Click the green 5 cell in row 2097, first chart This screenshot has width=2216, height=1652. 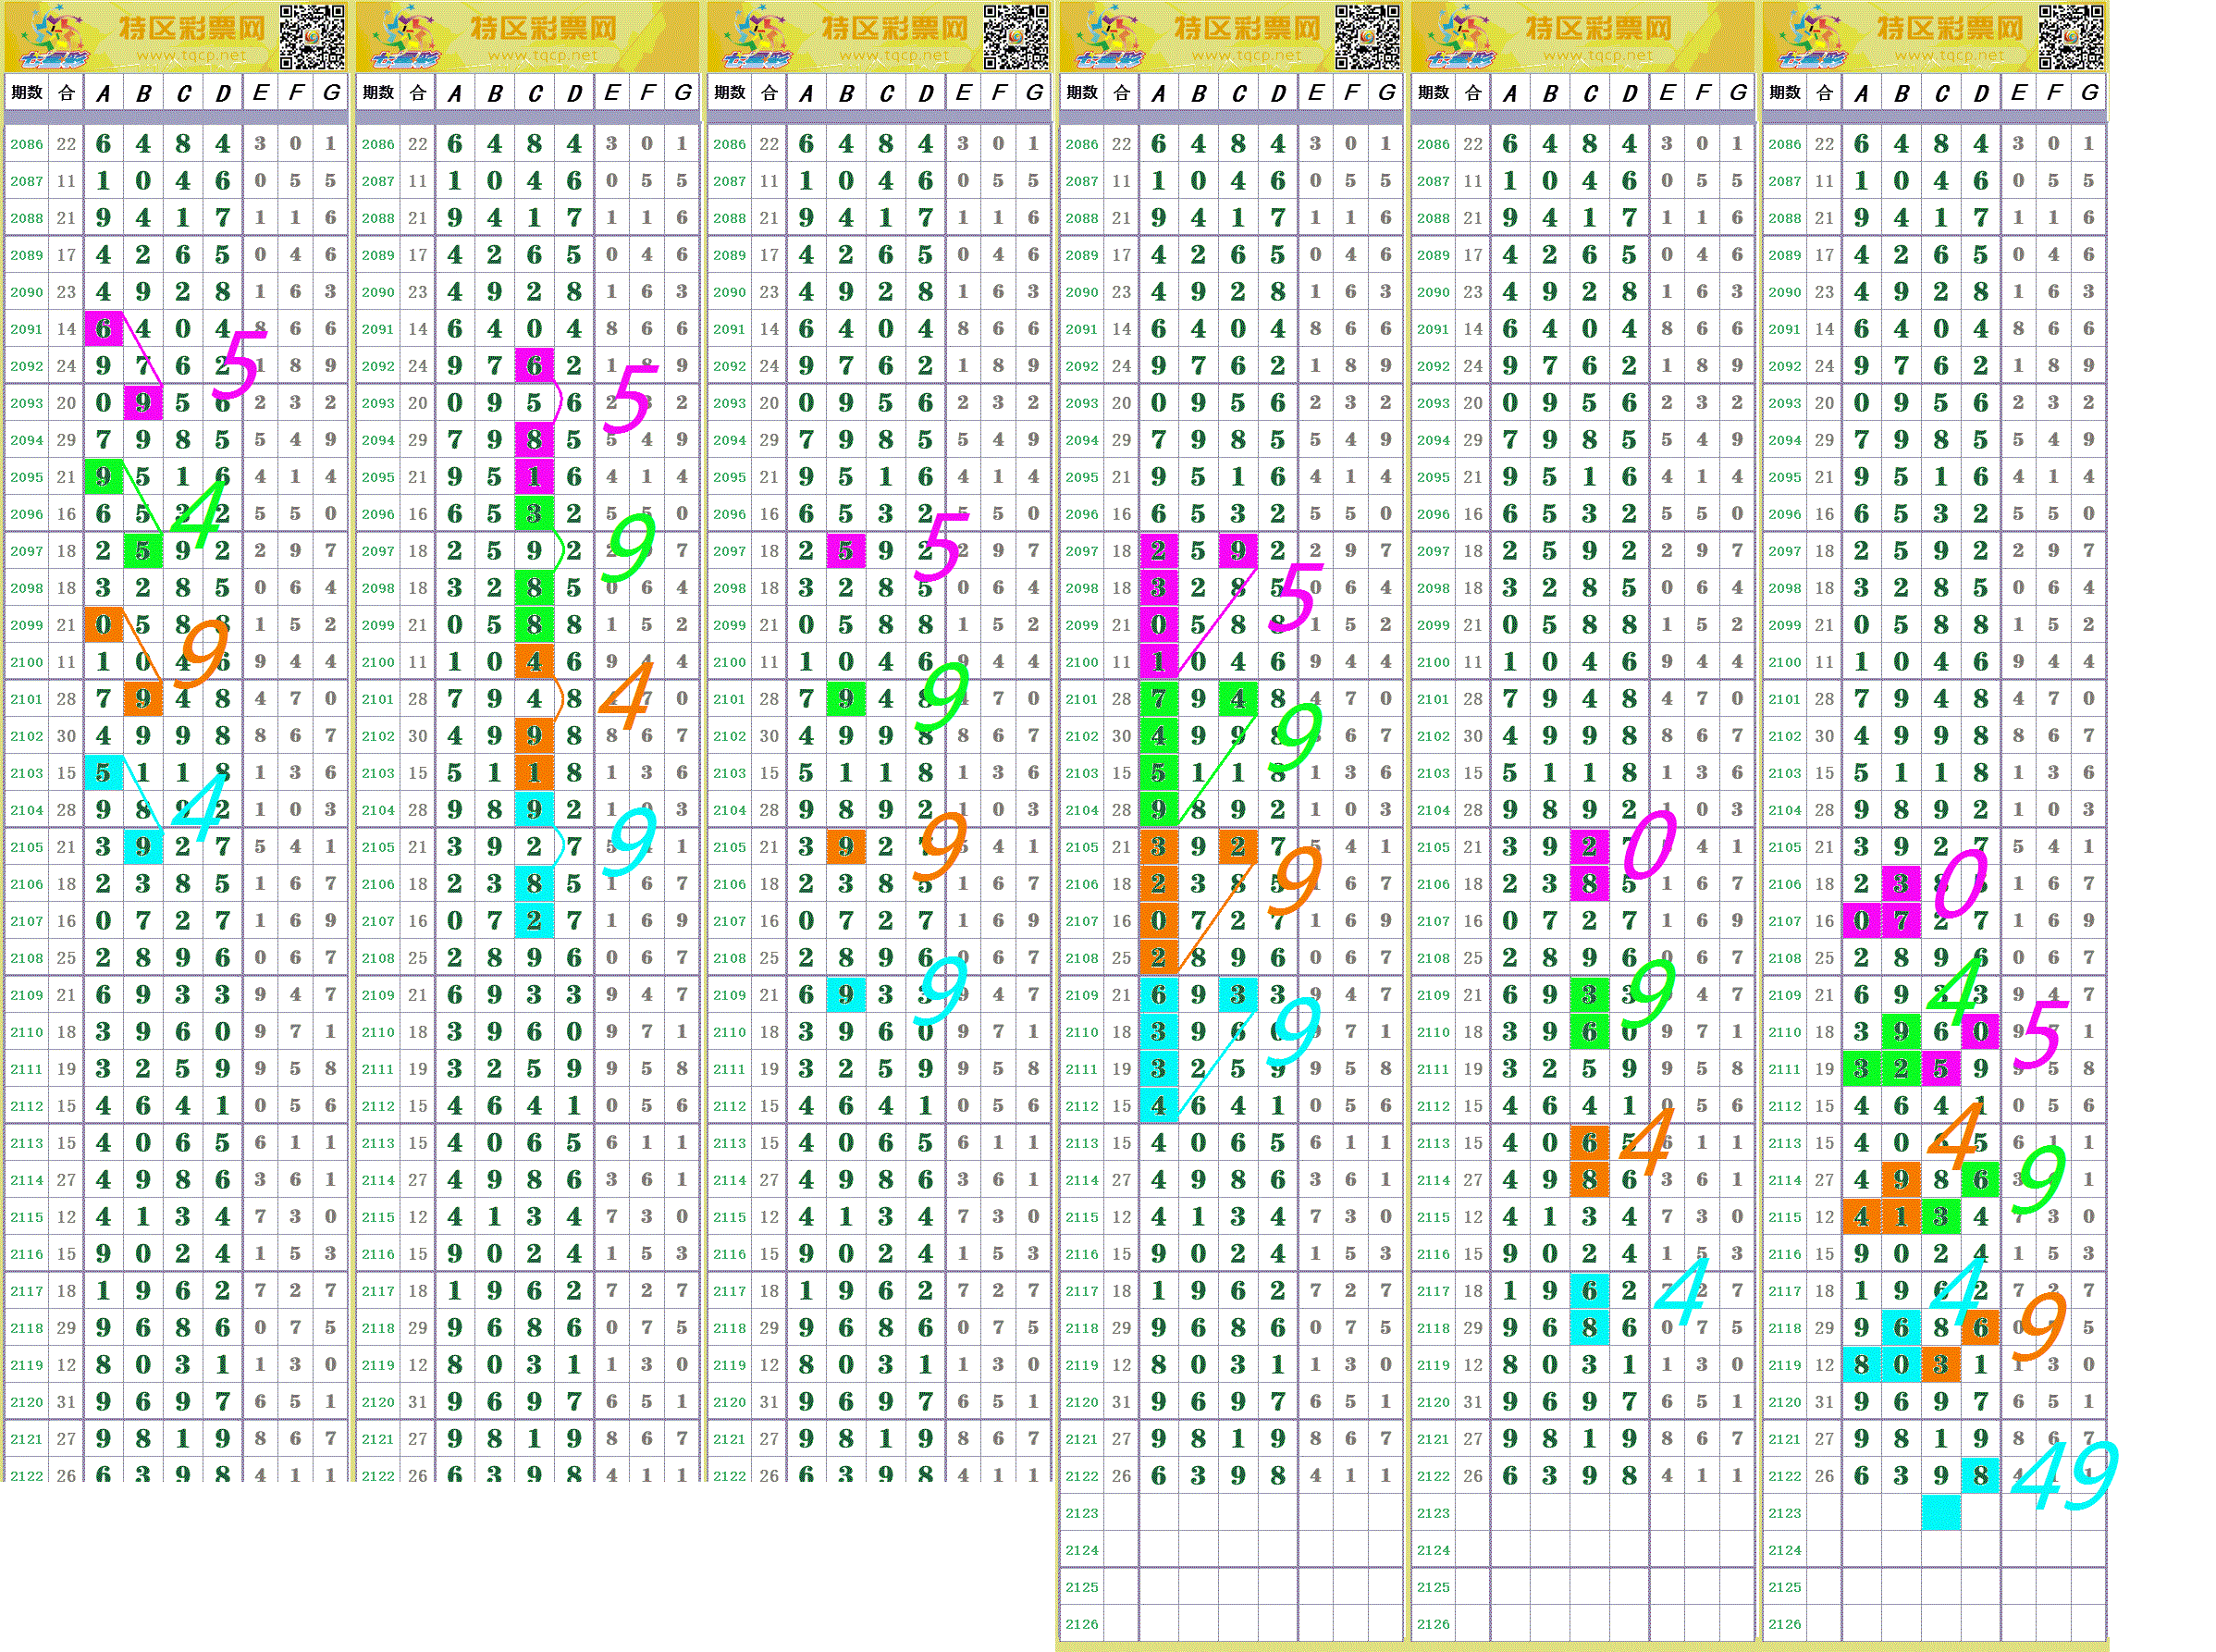coord(143,550)
